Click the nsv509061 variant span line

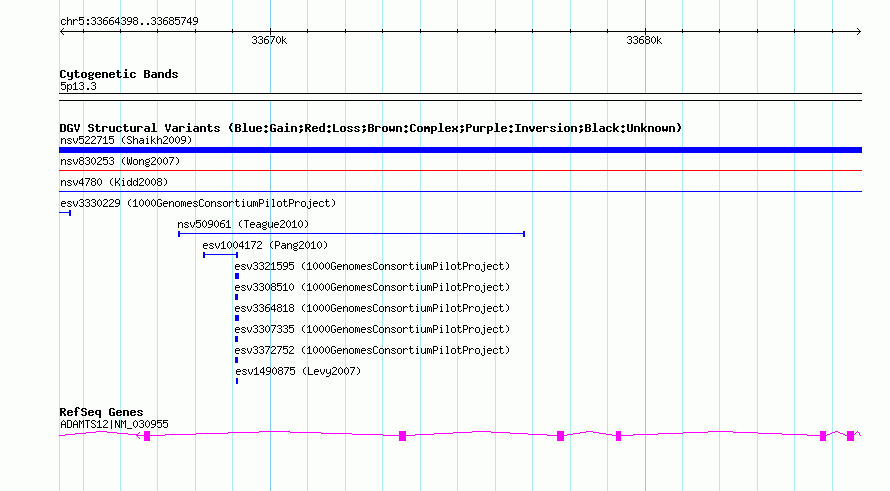pos(351,234)
